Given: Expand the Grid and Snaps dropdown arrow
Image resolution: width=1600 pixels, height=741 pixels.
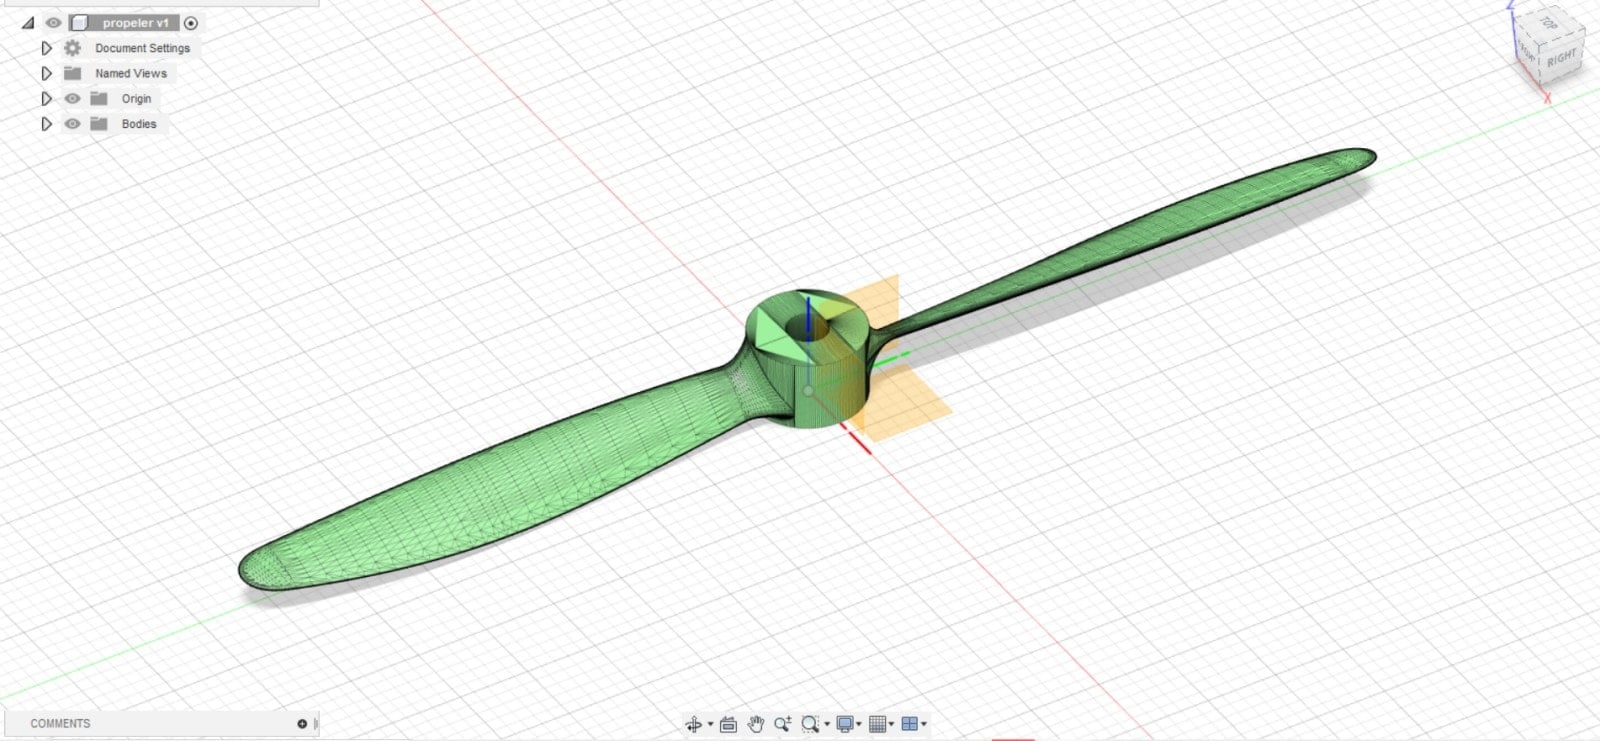Looking at the screenshot, I should [x=891, y=724].
